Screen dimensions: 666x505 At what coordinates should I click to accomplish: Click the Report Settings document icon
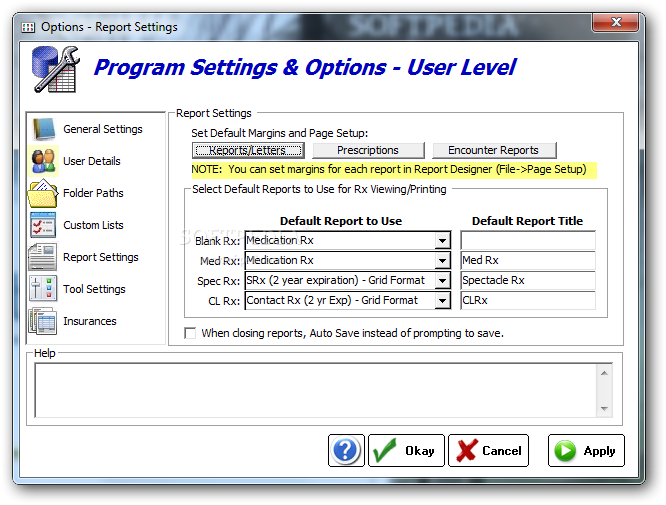pyautogui.click(x=42, y=257)
